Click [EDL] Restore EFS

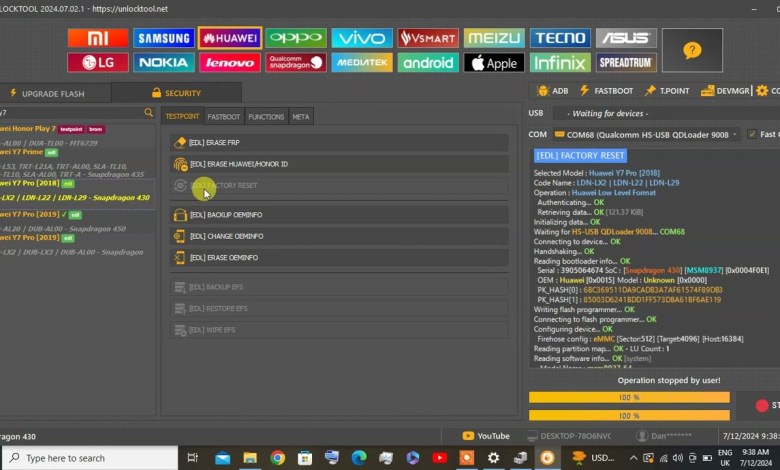(339, 308)
